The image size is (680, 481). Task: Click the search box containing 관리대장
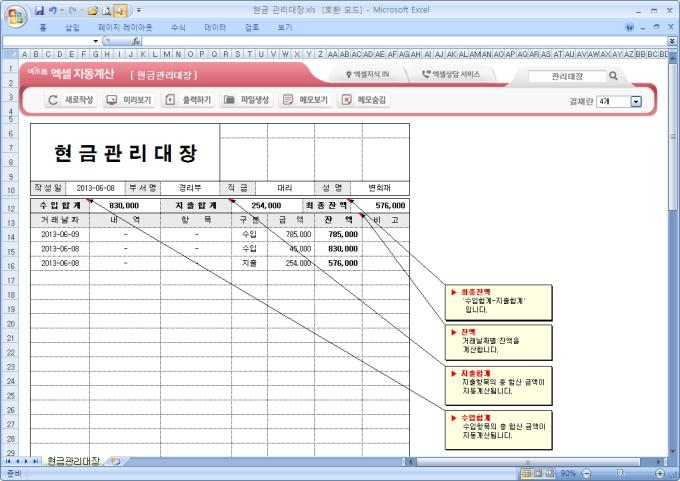[x=567, y=76]
